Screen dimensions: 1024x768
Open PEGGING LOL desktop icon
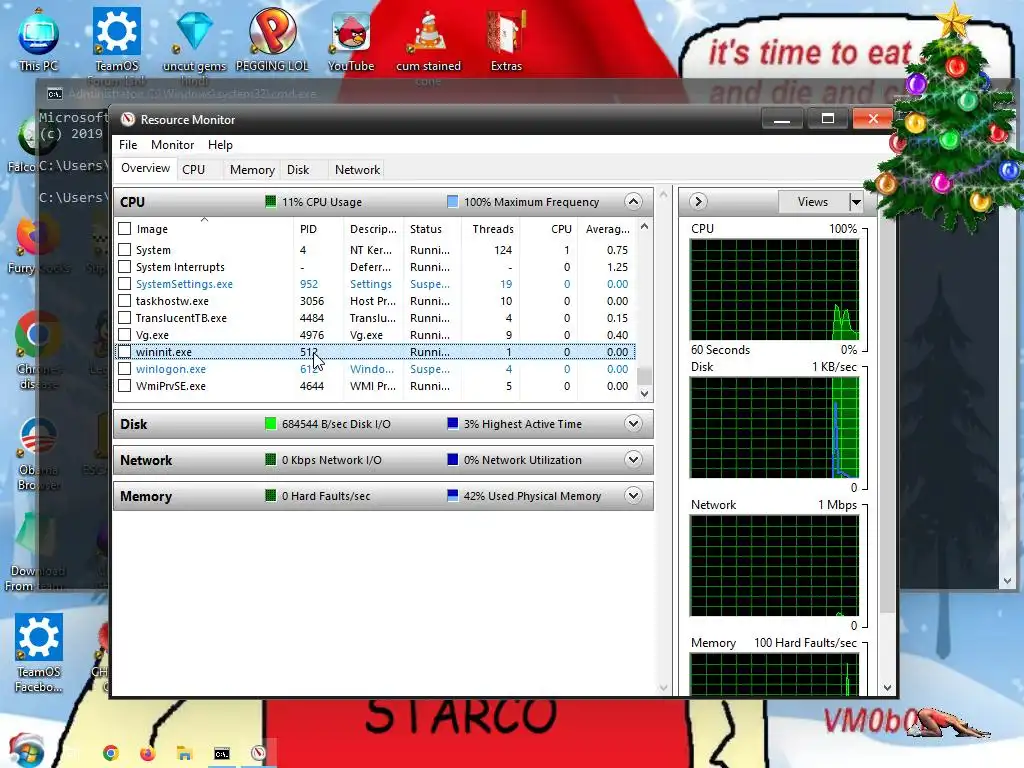point(272,39)
